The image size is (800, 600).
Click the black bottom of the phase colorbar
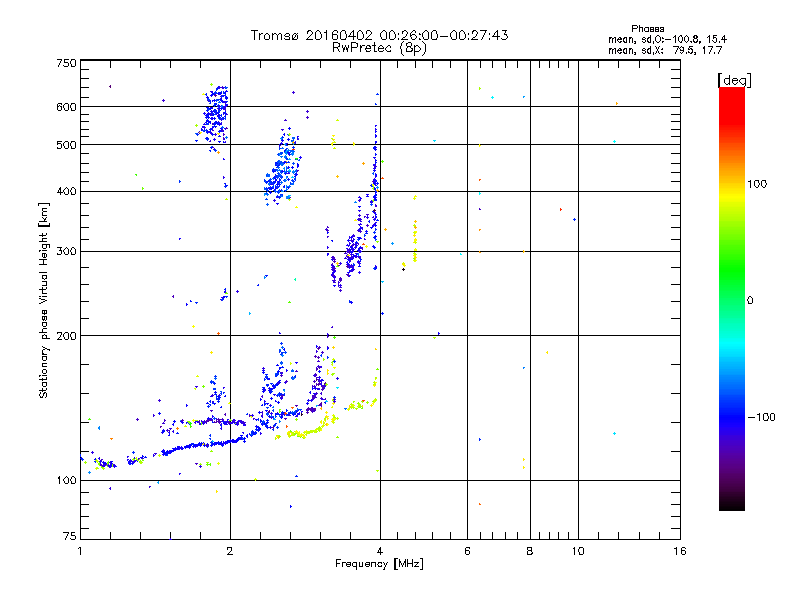point(732,503)
